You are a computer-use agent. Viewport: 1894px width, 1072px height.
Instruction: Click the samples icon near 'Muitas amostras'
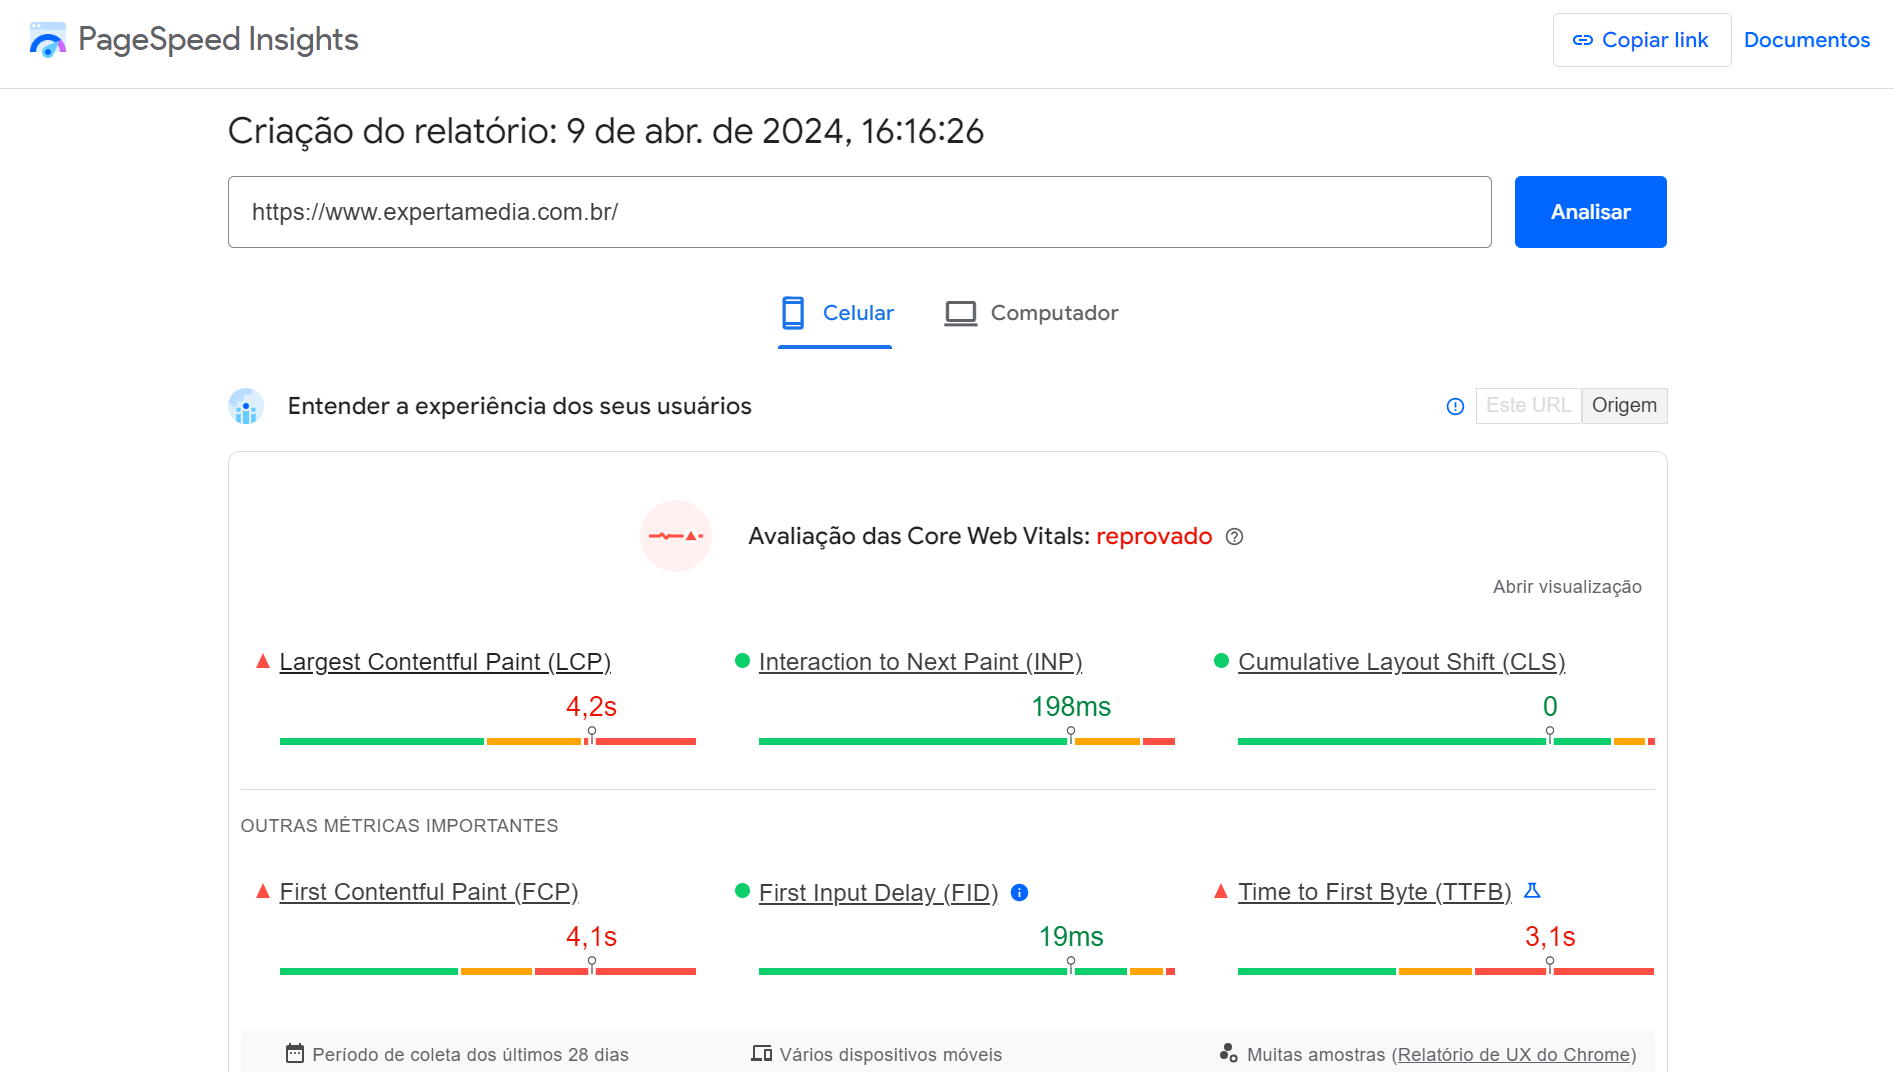[x=1228, y=1053]
